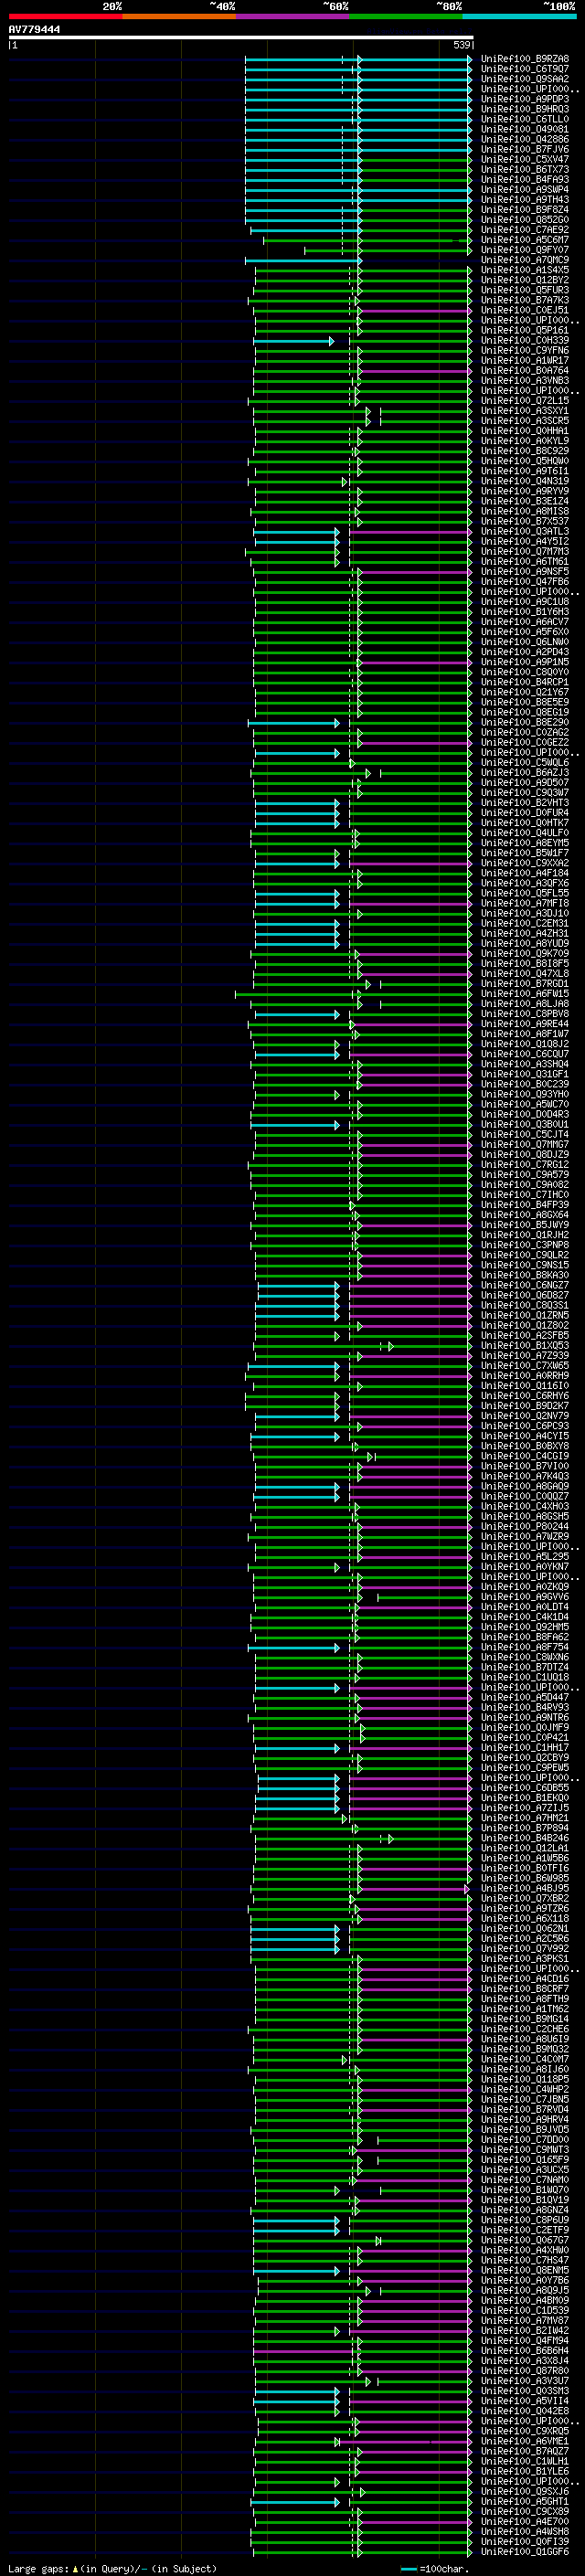Open hit UniRef100_Q0FI39
Screen dimensions: 585x2576
(525, 2541)
